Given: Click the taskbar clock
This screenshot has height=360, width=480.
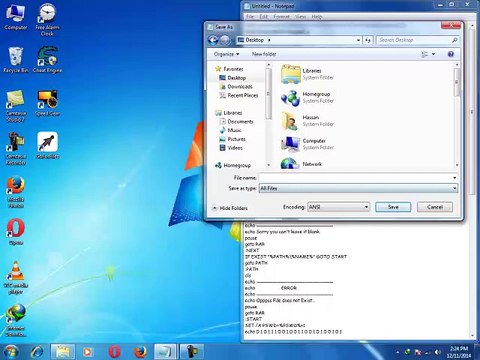Looking at the screenshot, I should 459,352.
